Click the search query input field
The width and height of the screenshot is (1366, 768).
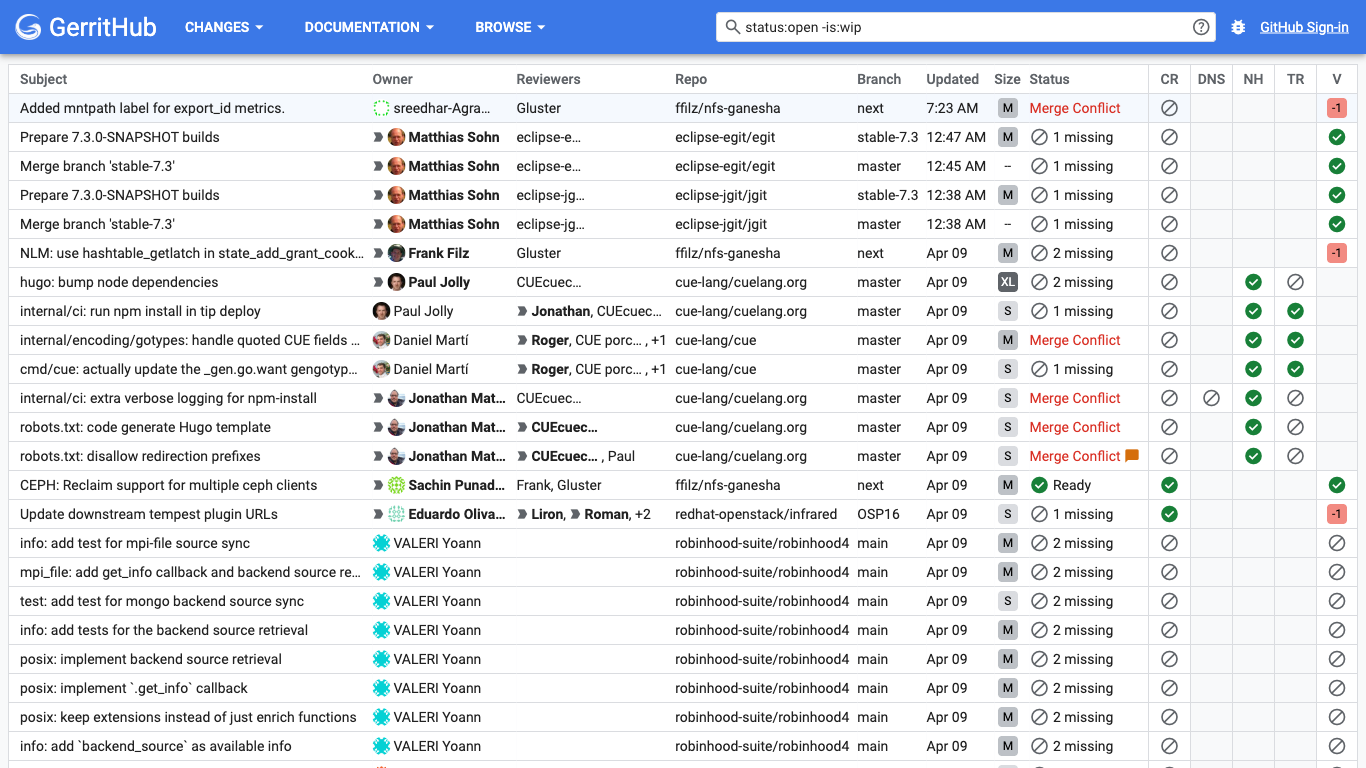[965, 27]
